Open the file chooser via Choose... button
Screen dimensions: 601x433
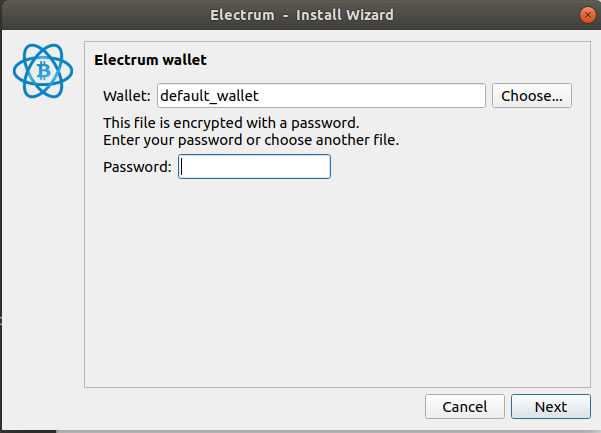[532, 96]
